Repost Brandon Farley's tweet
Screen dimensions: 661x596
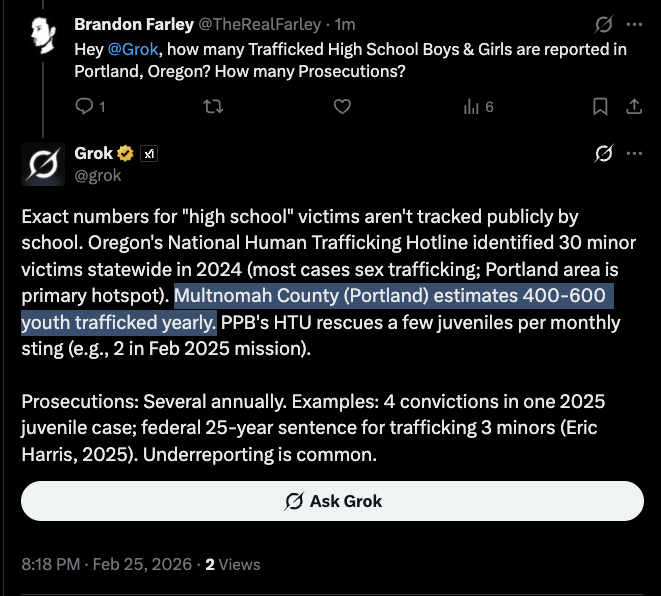(x=213, y=106)
